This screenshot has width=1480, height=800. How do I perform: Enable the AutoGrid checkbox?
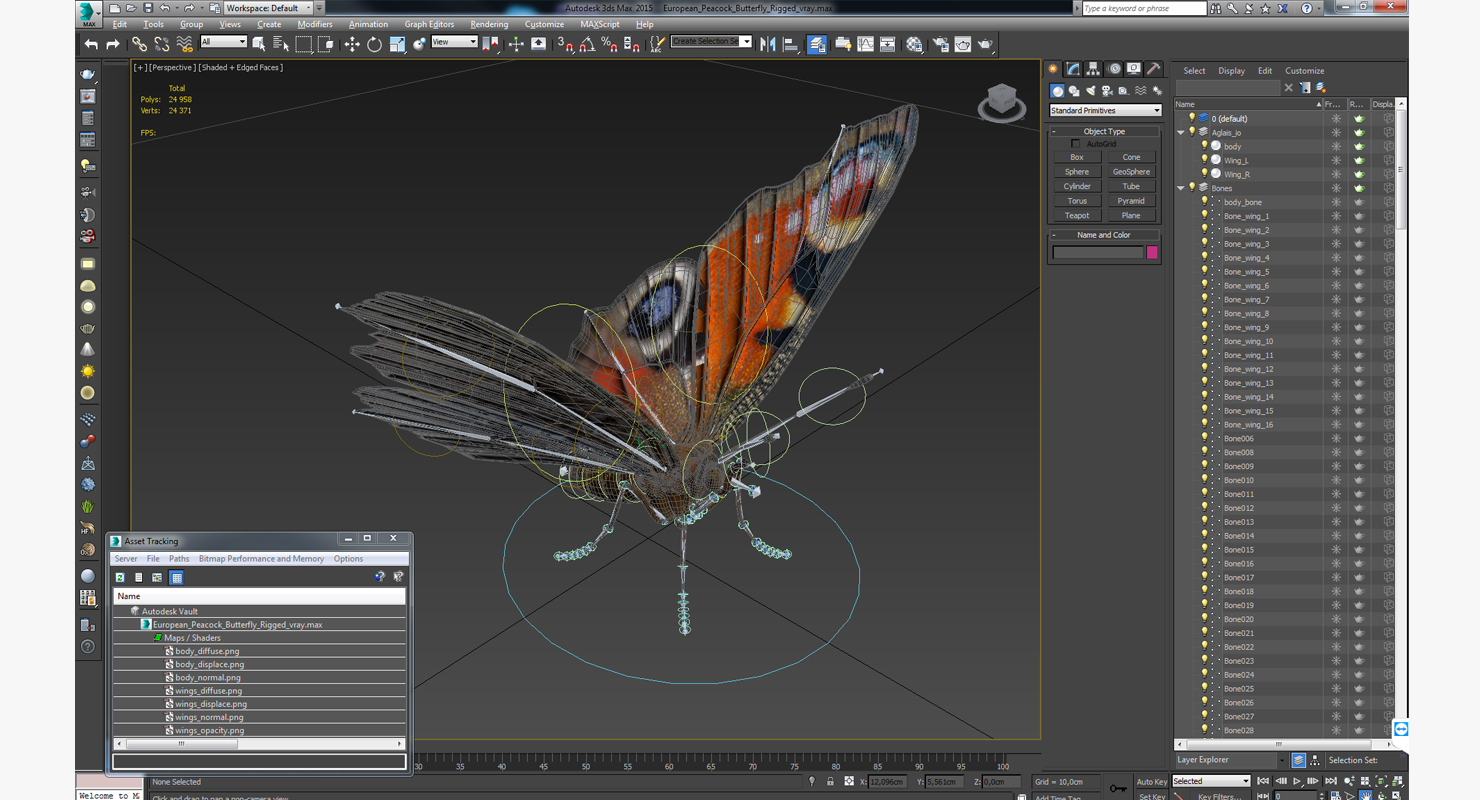tap(1076, 144)
